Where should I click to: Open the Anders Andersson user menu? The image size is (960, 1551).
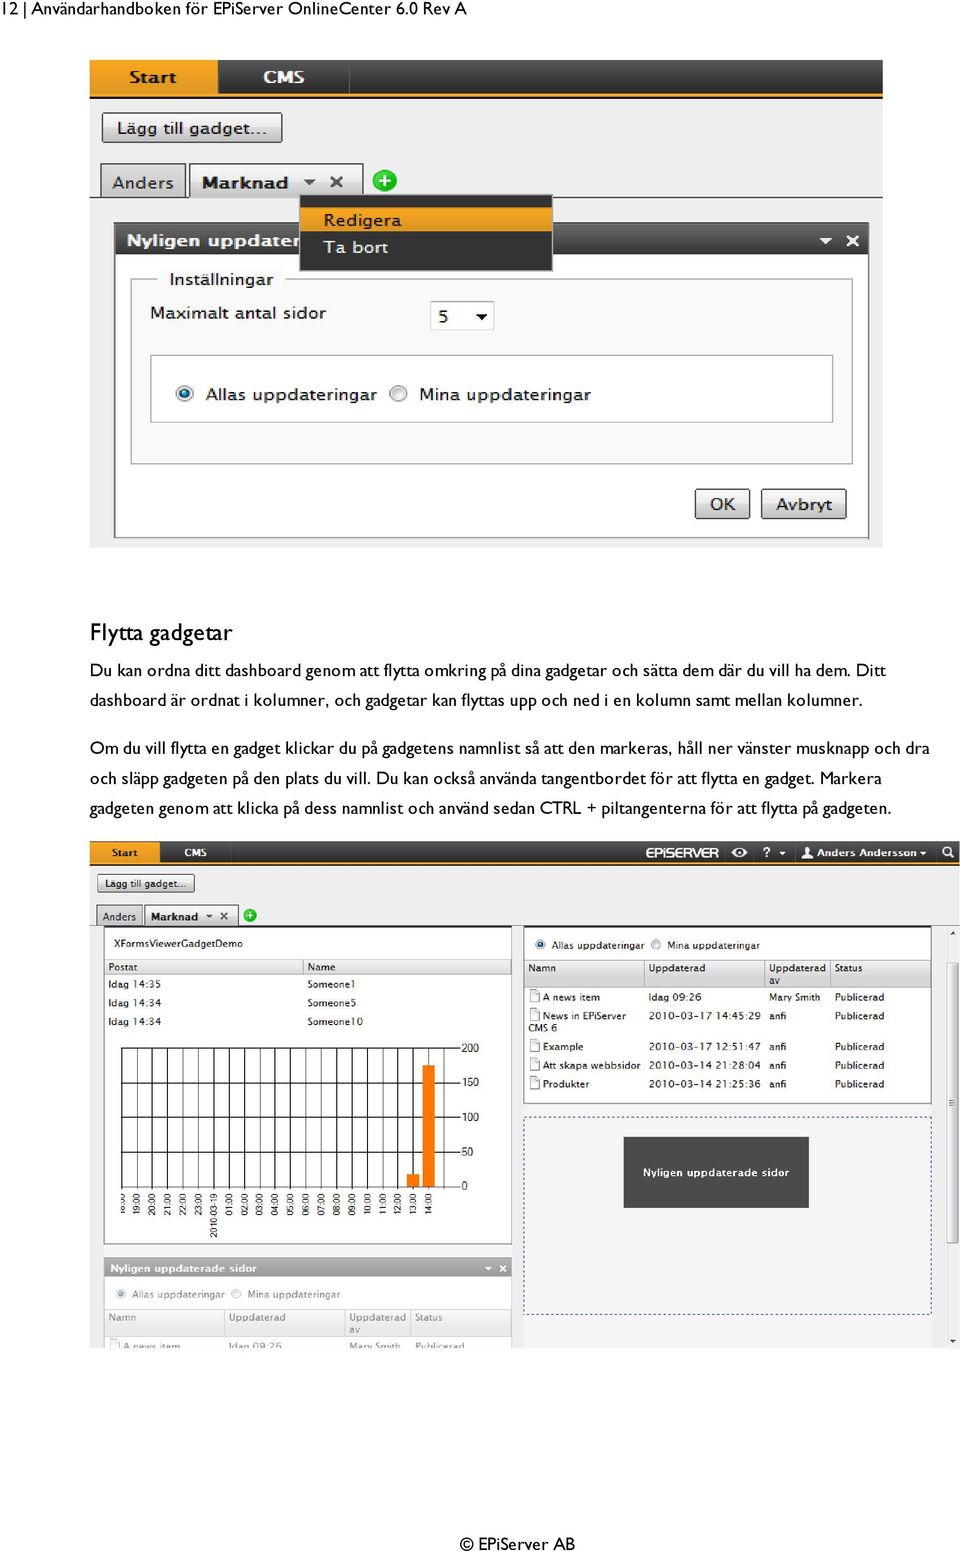coord(864,853)
